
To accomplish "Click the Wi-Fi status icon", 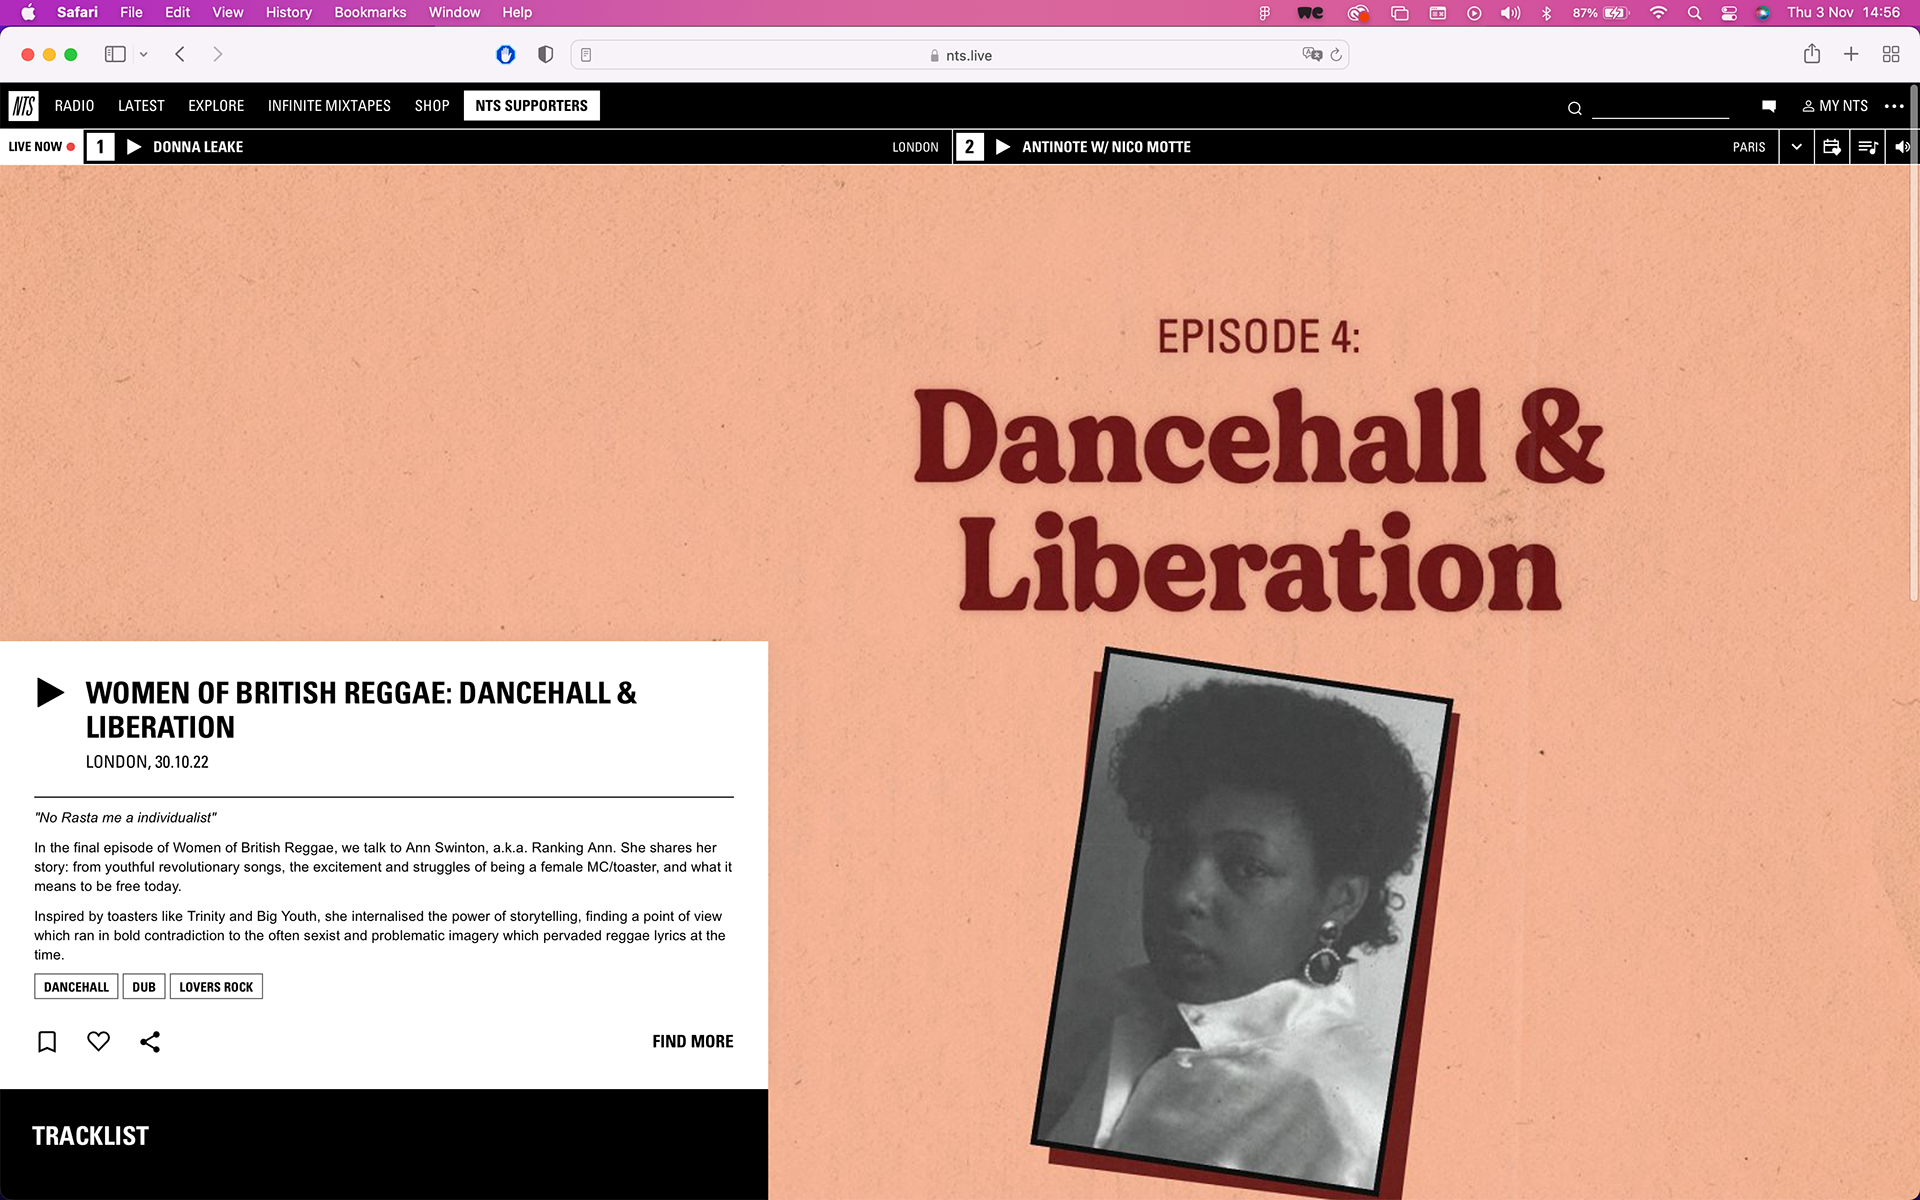I will pos(1658,13).
